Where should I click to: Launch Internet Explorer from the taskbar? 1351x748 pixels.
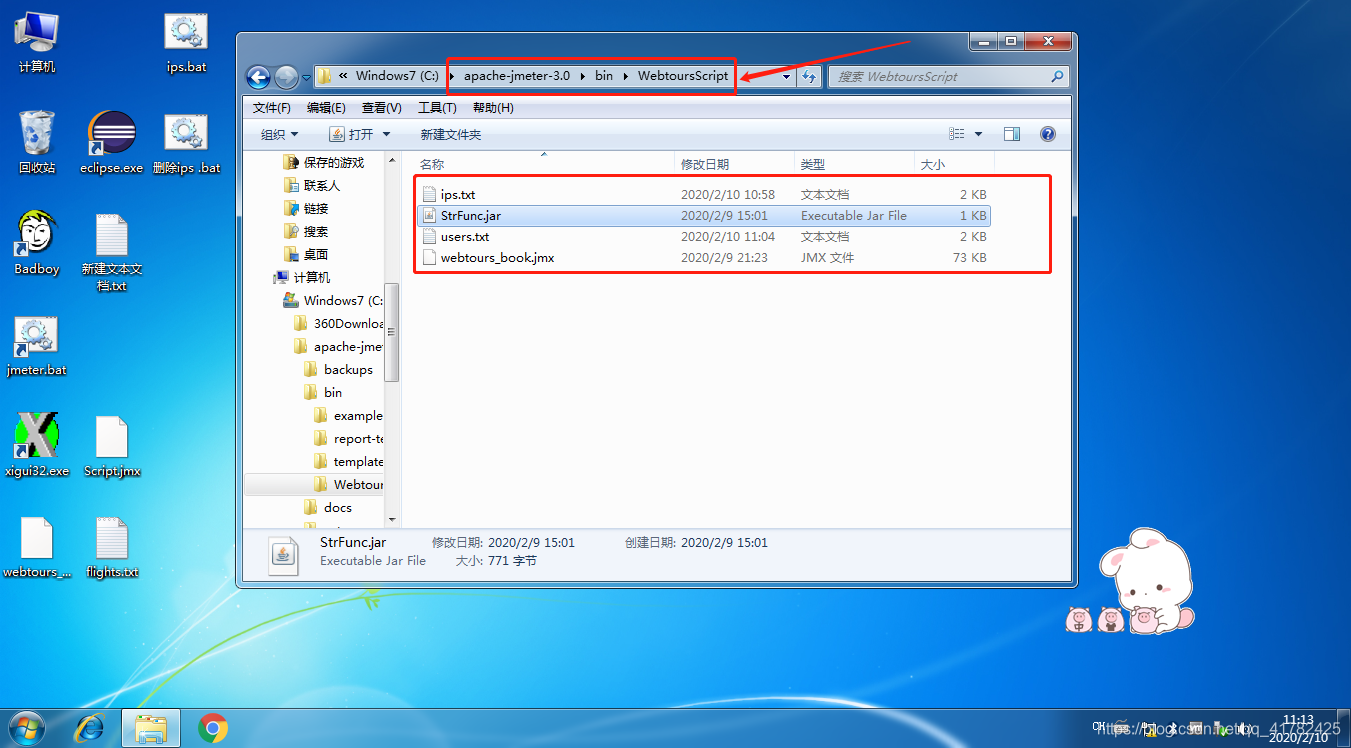(89, 728)
